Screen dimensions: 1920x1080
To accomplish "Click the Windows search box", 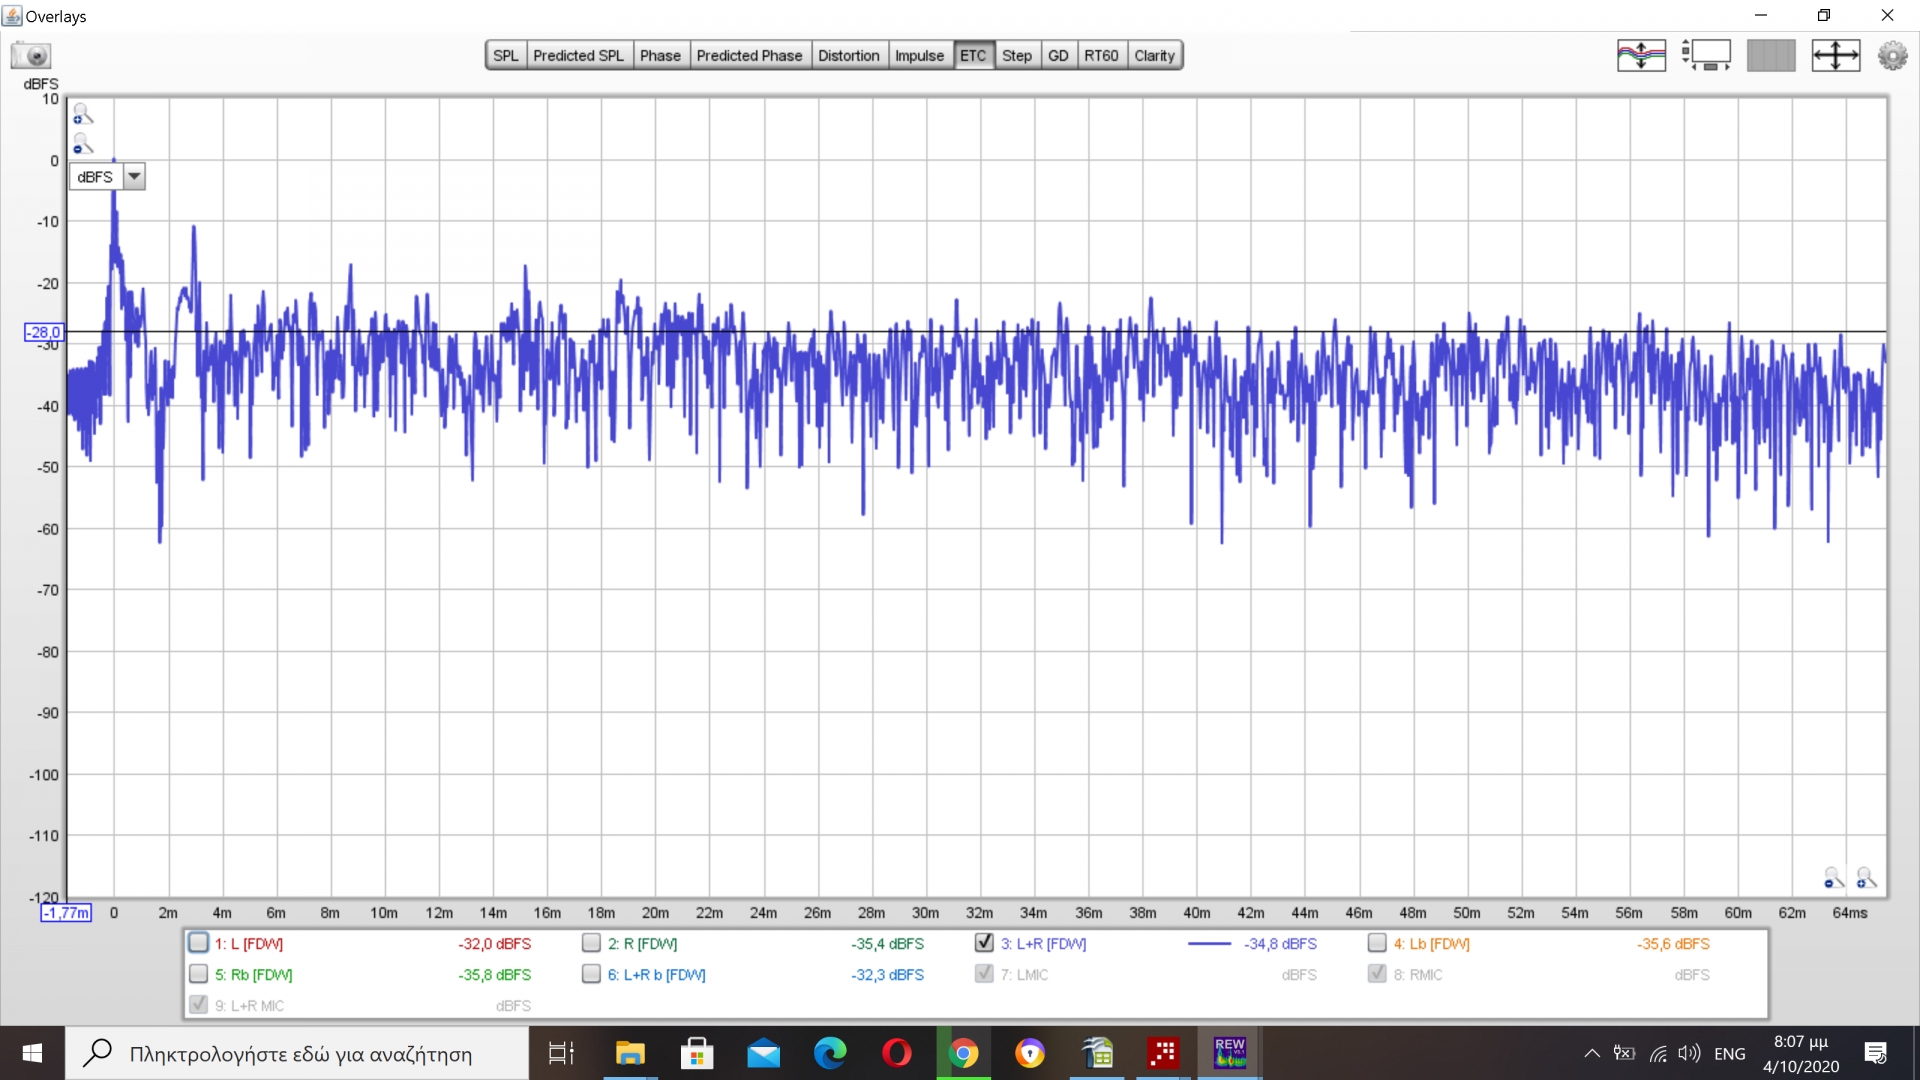I will point(297,1053).
